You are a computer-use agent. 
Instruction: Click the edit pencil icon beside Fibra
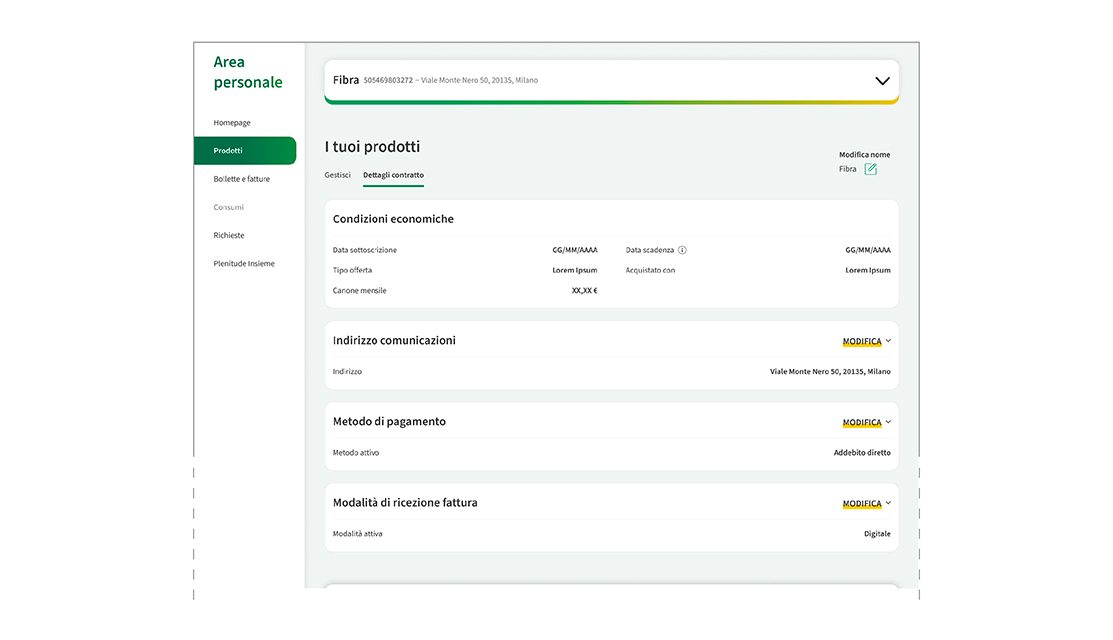870,169
